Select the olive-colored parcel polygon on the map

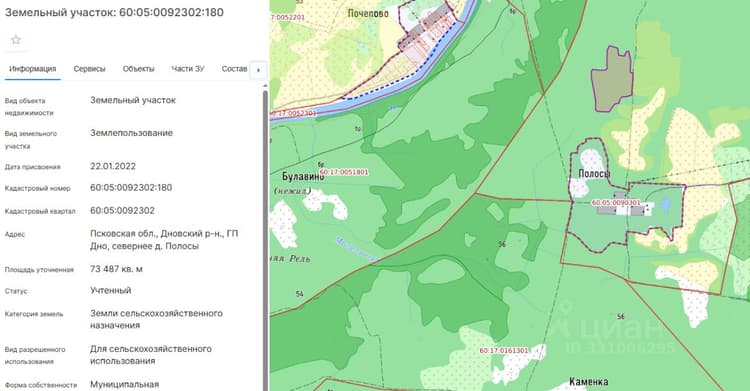(x=612, y=79)
